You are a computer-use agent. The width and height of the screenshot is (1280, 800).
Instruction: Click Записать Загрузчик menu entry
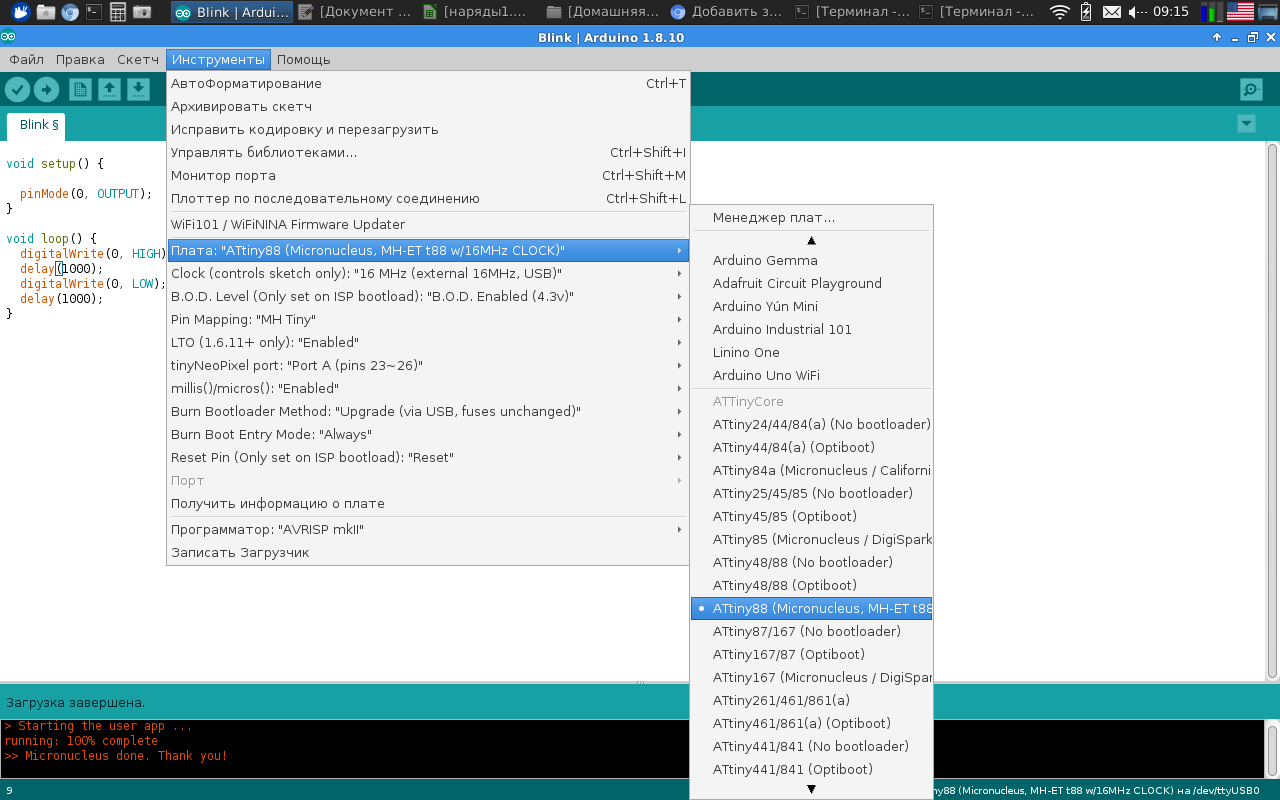click(x=240, y=552)
